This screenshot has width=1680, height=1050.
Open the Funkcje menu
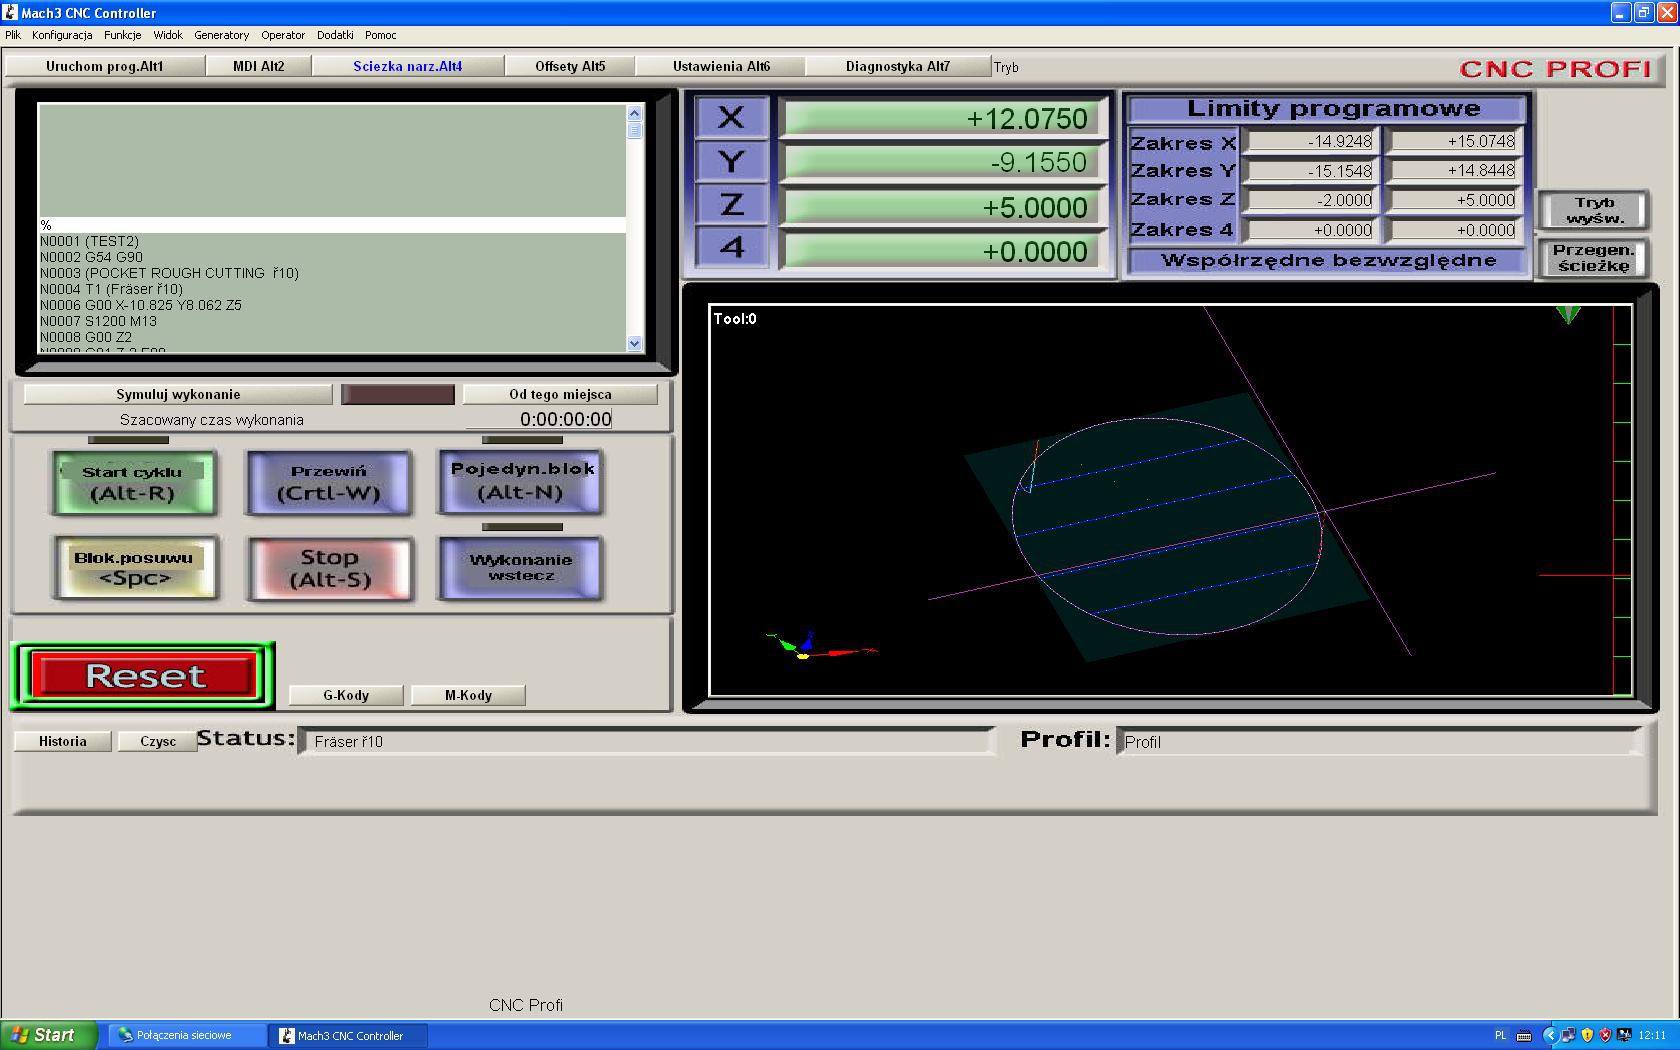[x=123, y=35]
